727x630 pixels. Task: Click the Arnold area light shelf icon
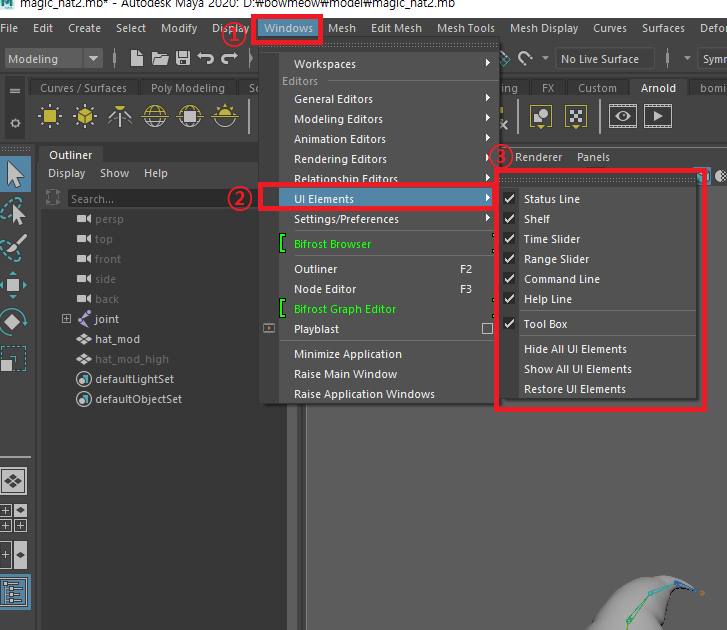point(50,116)
